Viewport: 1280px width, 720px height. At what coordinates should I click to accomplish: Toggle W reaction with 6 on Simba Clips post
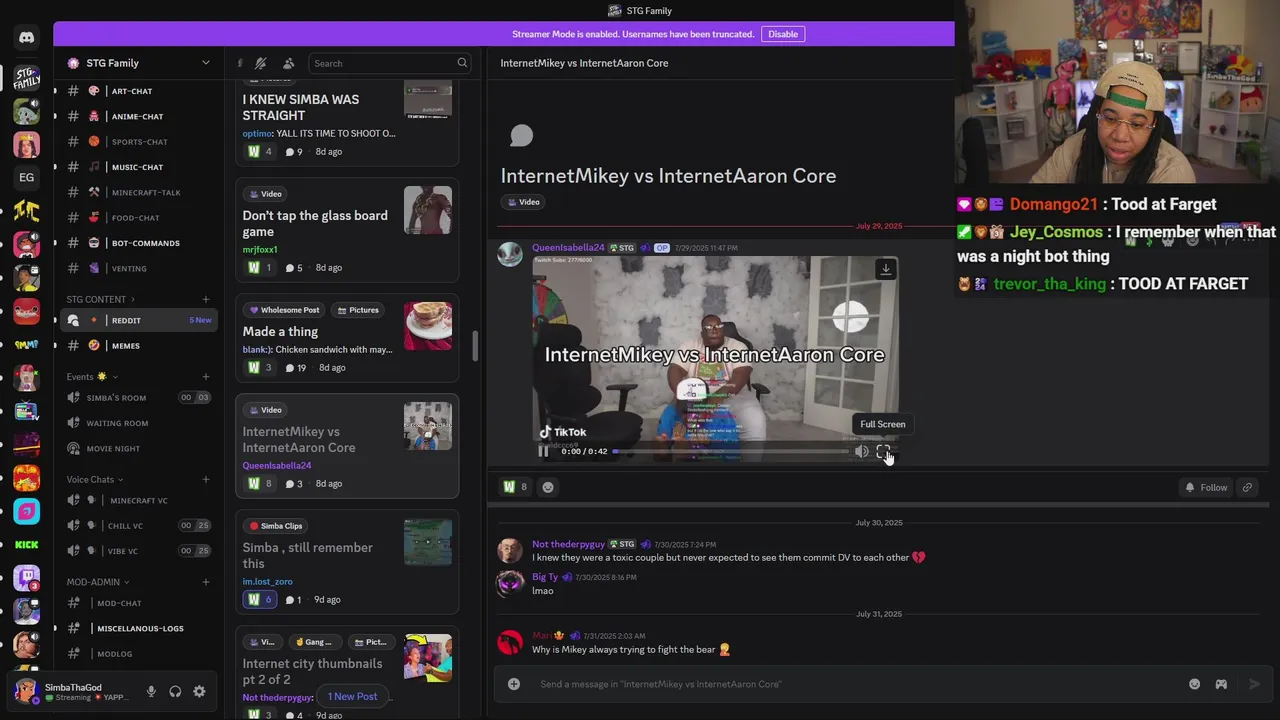coord(259,599)
